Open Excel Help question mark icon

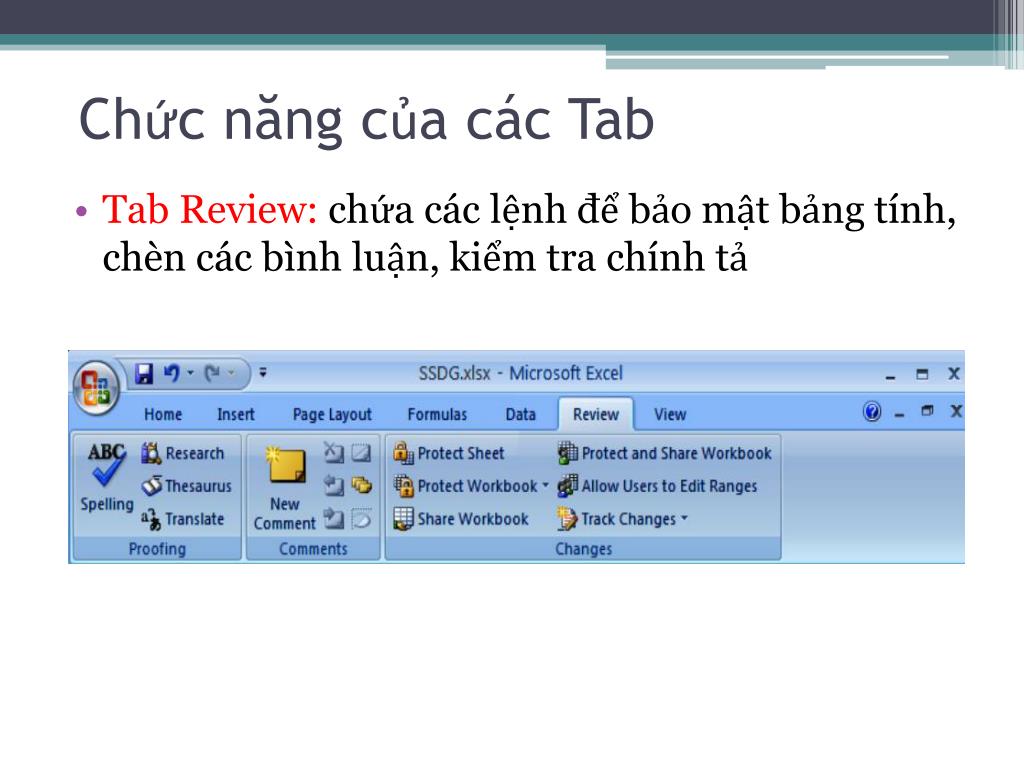pyautogui.click(x=872, y=411)
